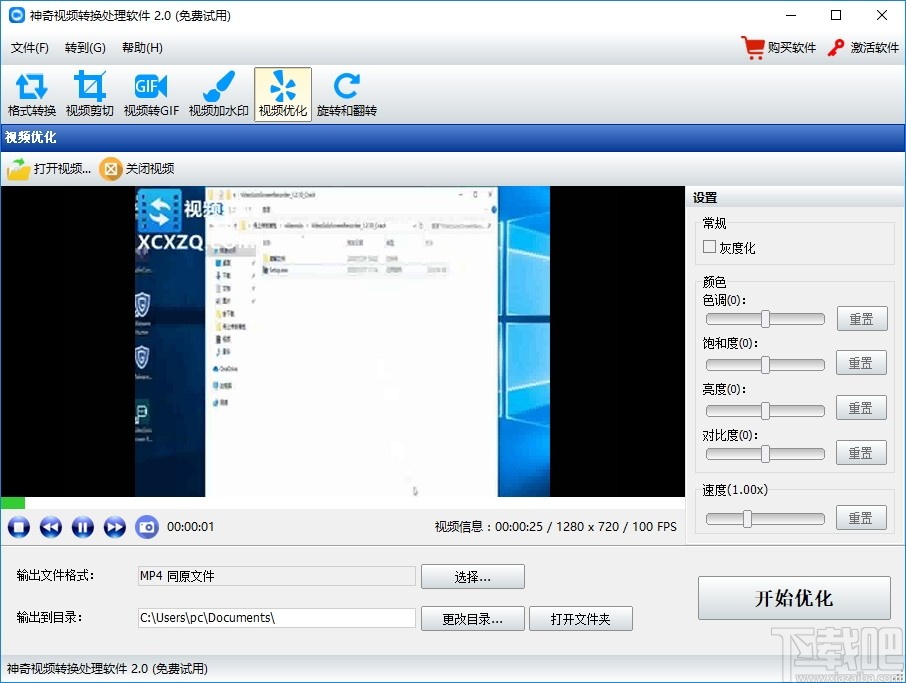Image resolution: width=906 pixels, height=683 pixels.
Task: Click the status bar software name text
Action: click(x=107, y=669)
